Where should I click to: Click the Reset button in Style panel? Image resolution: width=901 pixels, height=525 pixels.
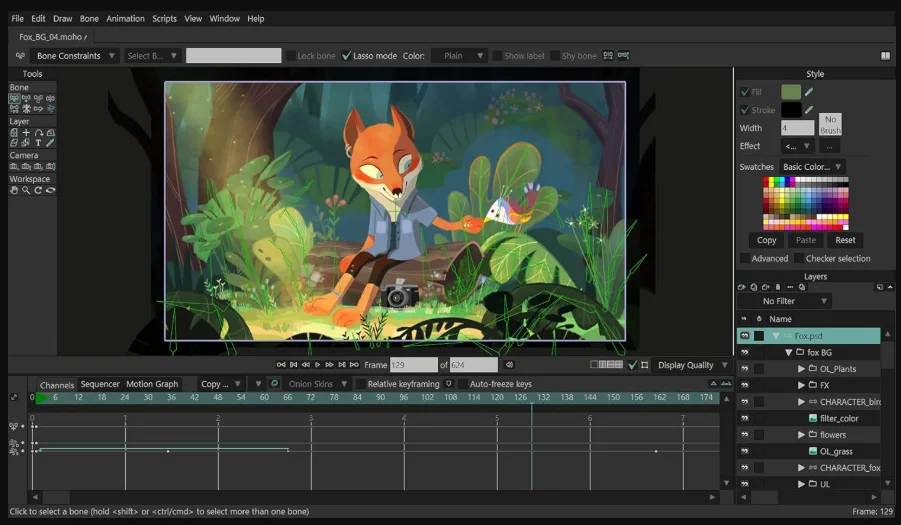[x=845, y=240]
